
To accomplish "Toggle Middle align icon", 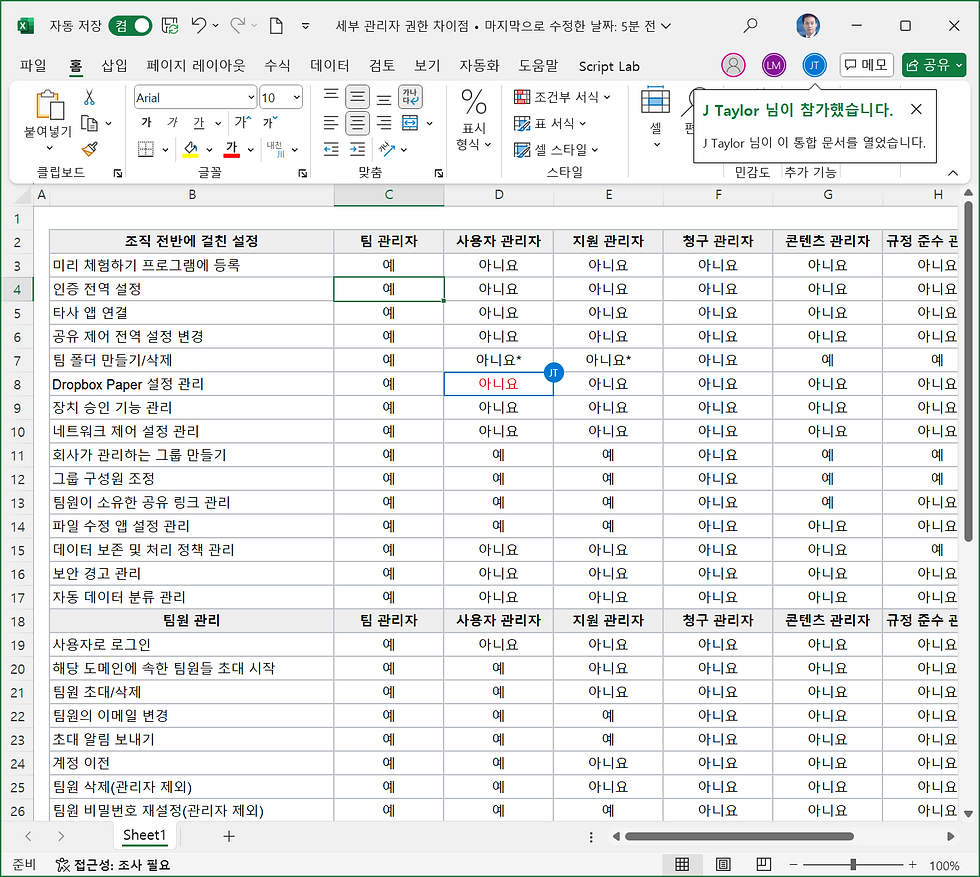I will (x=358, y=96).
